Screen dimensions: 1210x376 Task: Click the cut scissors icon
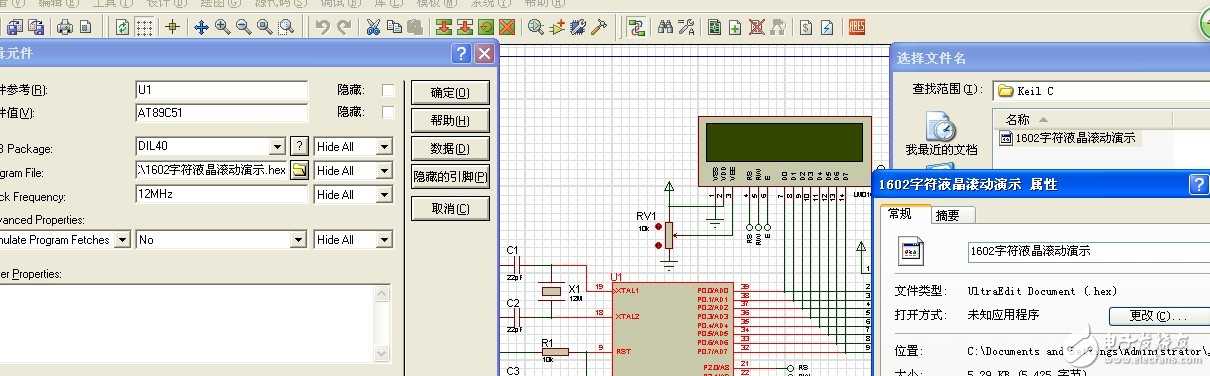pyautogui.click(x=373, y=27)
